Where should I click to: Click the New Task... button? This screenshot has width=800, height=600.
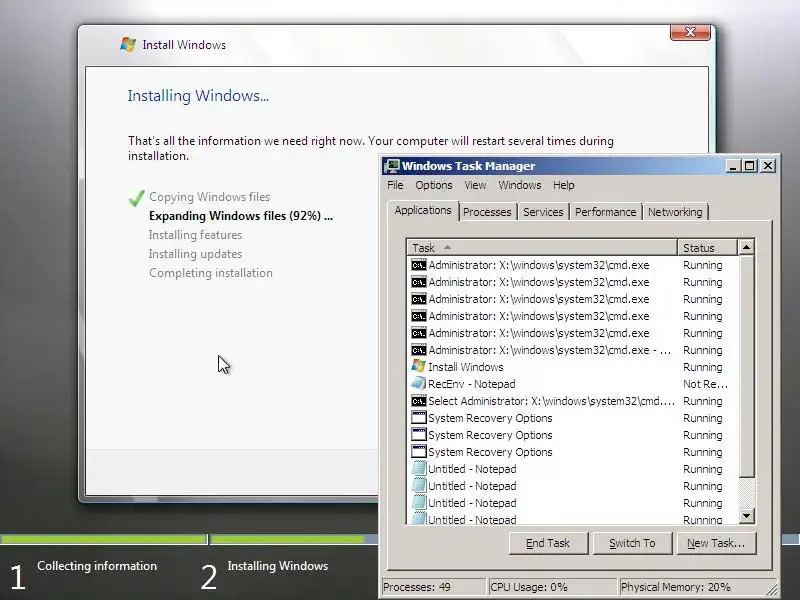pyautogui.click(x=716, y=543)
